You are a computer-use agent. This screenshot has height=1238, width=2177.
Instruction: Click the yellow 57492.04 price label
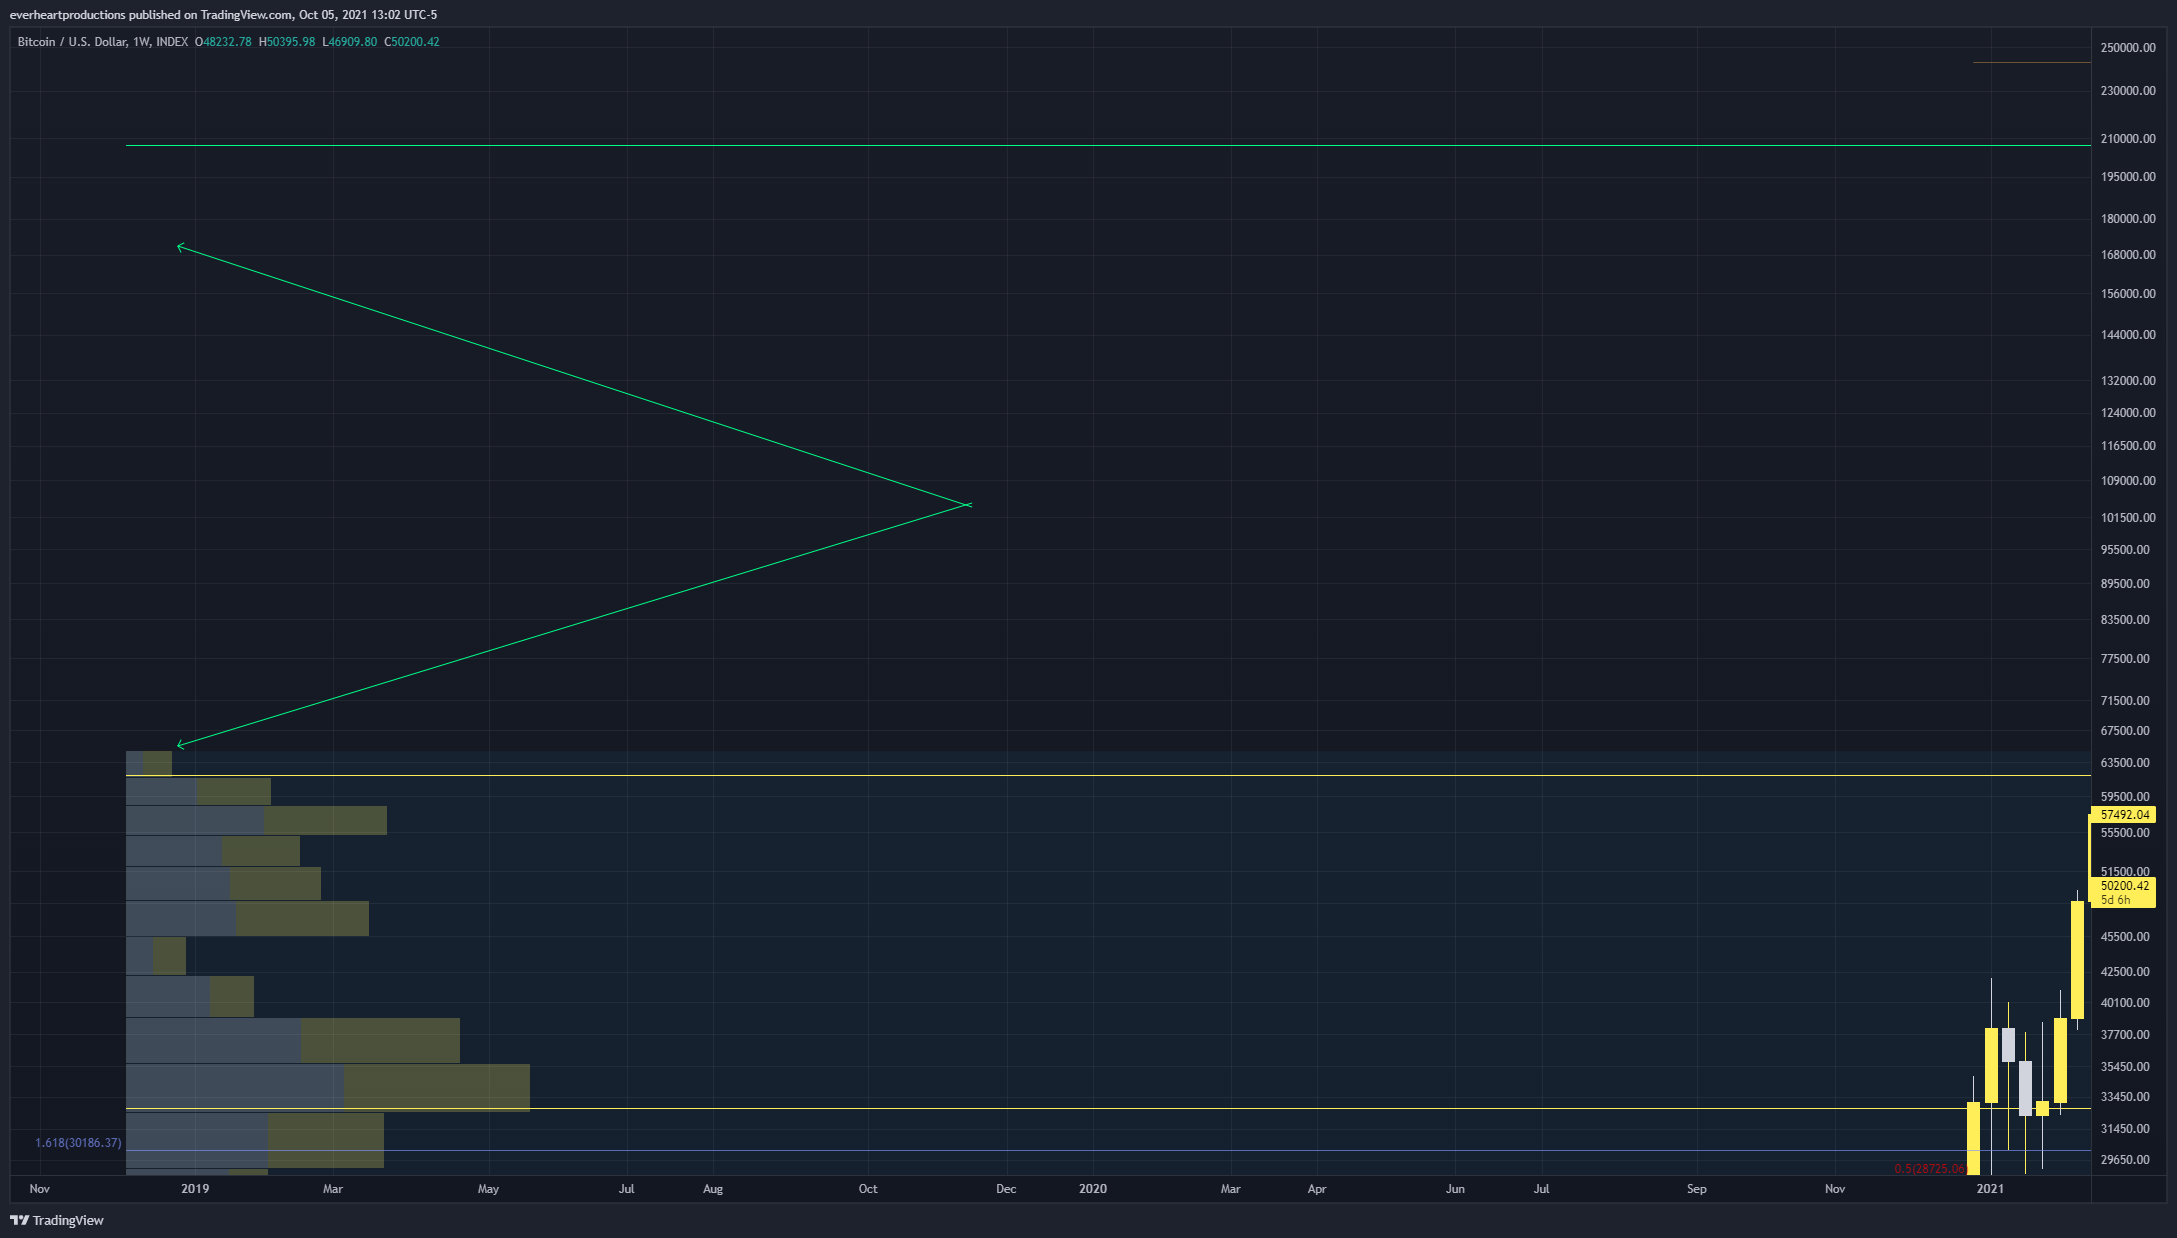2125,815
